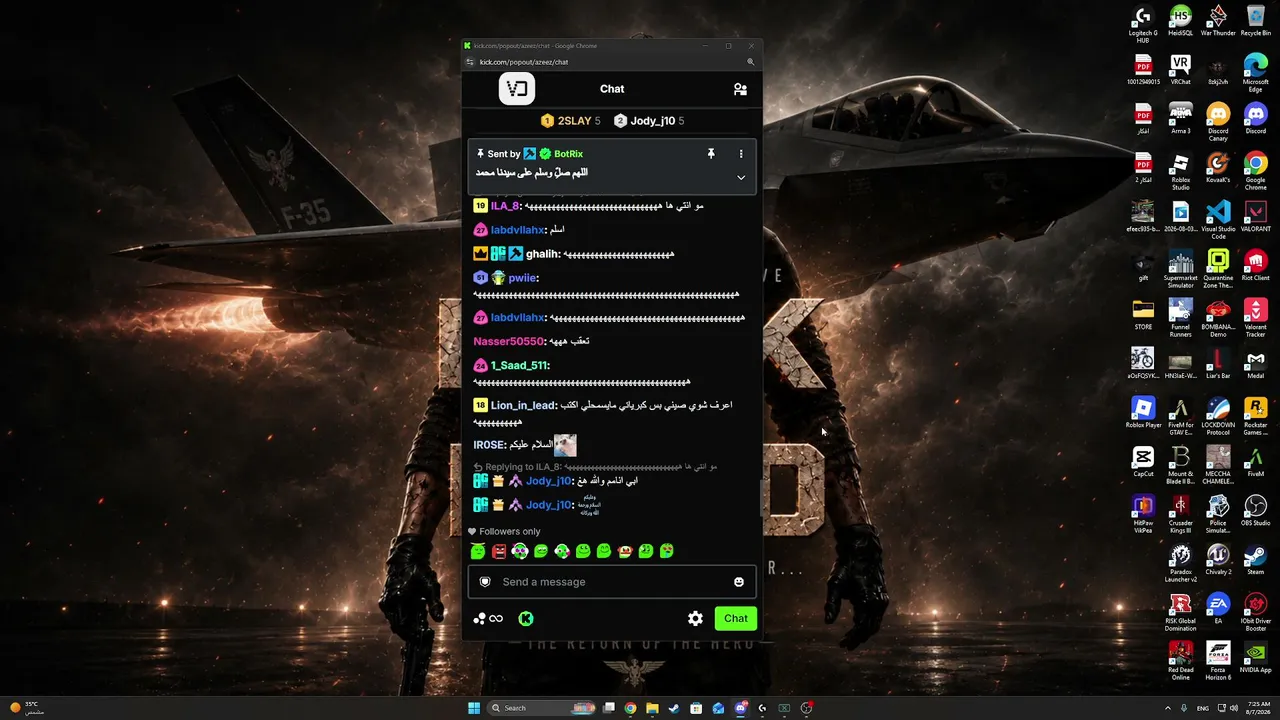
Task: Open Logitech G HUB desktop shortcut
Action: coord(1143,25)
